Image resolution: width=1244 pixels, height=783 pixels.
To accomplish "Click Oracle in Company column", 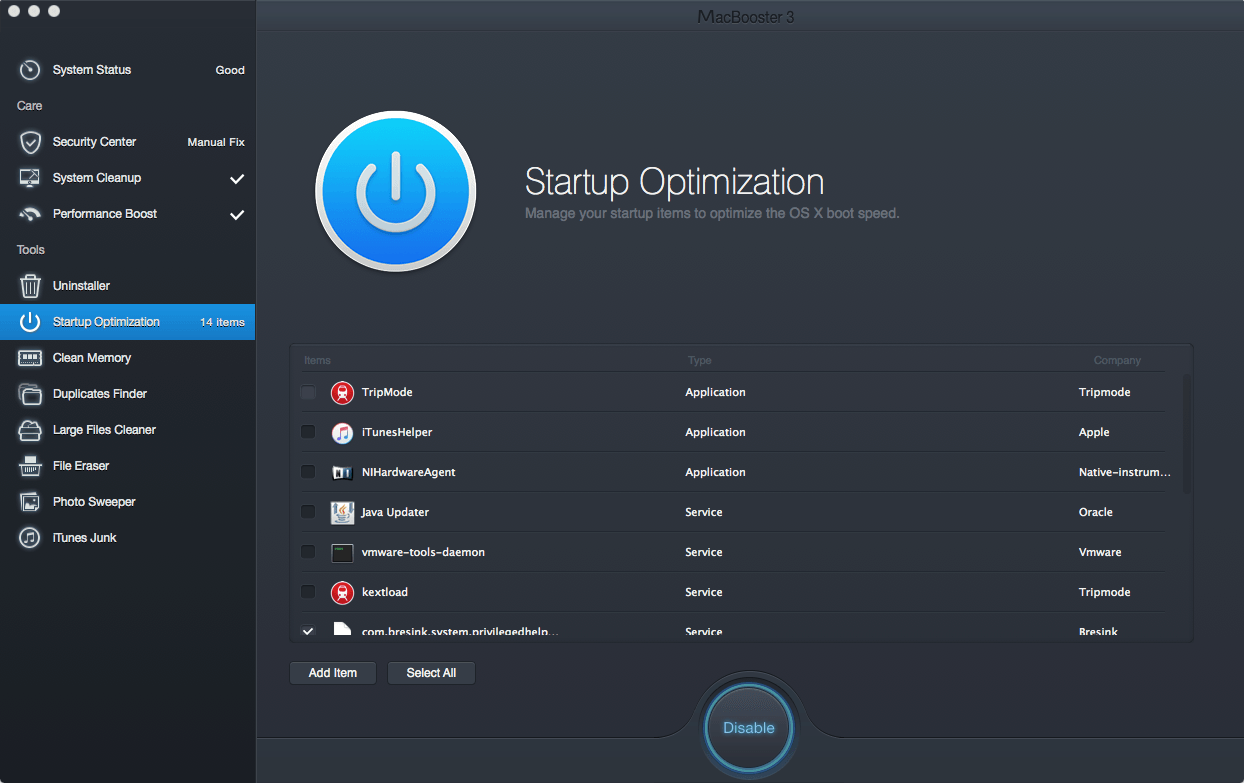I will pos(1096,512).
